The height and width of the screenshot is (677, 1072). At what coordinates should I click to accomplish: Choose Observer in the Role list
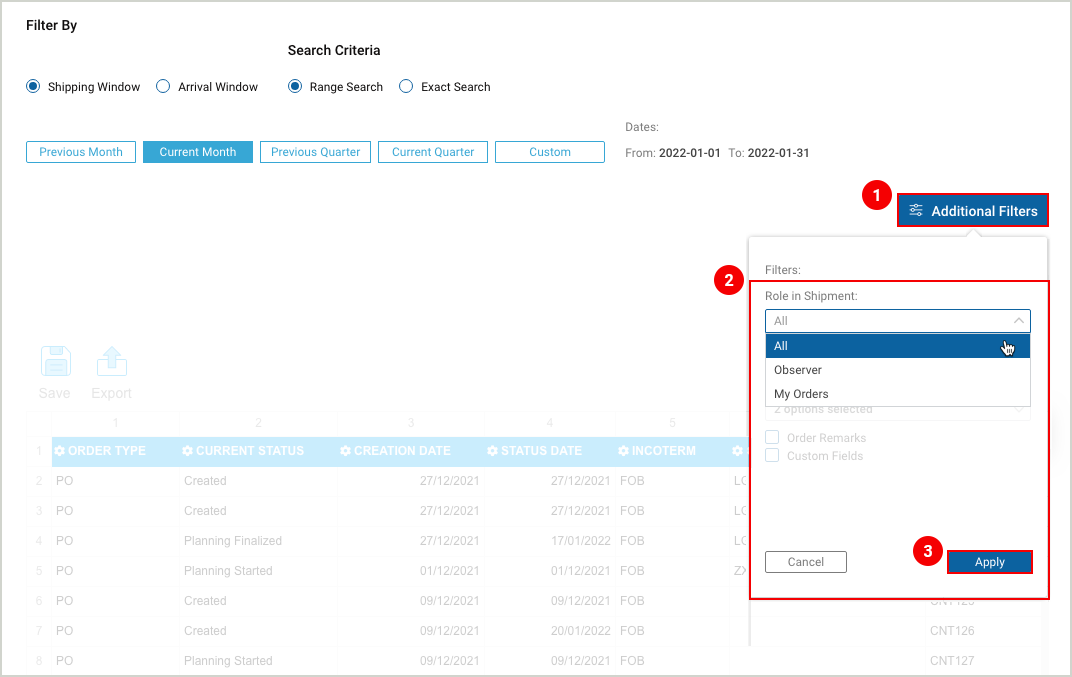click(898, 370)
